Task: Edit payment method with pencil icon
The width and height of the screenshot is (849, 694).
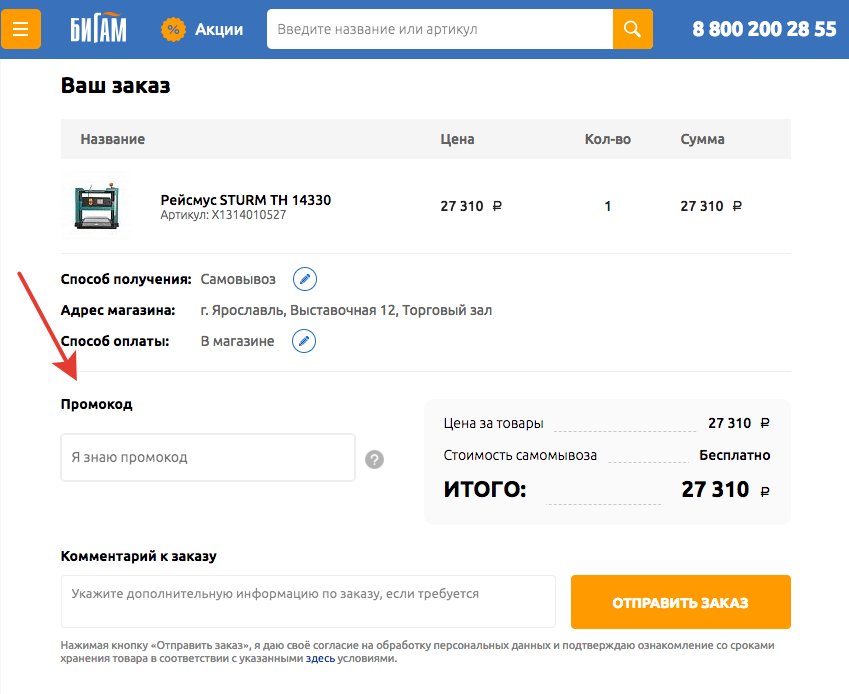Action: [303, 341]
